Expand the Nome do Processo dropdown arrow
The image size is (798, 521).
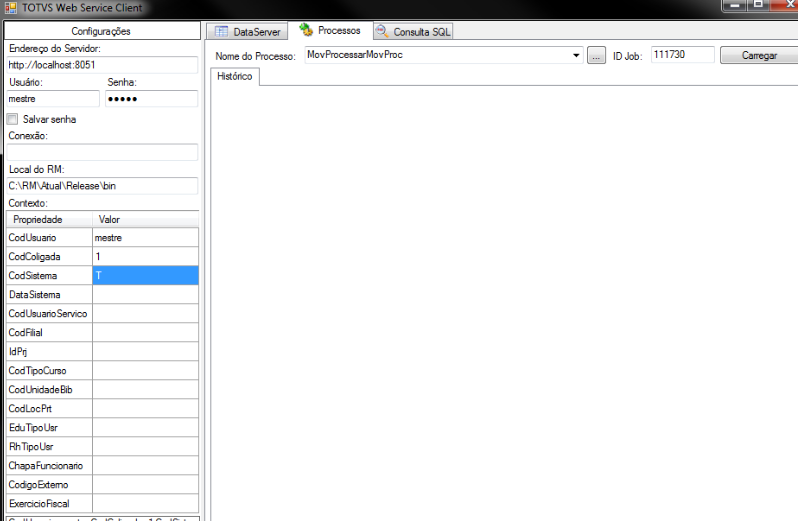[576, 55]
